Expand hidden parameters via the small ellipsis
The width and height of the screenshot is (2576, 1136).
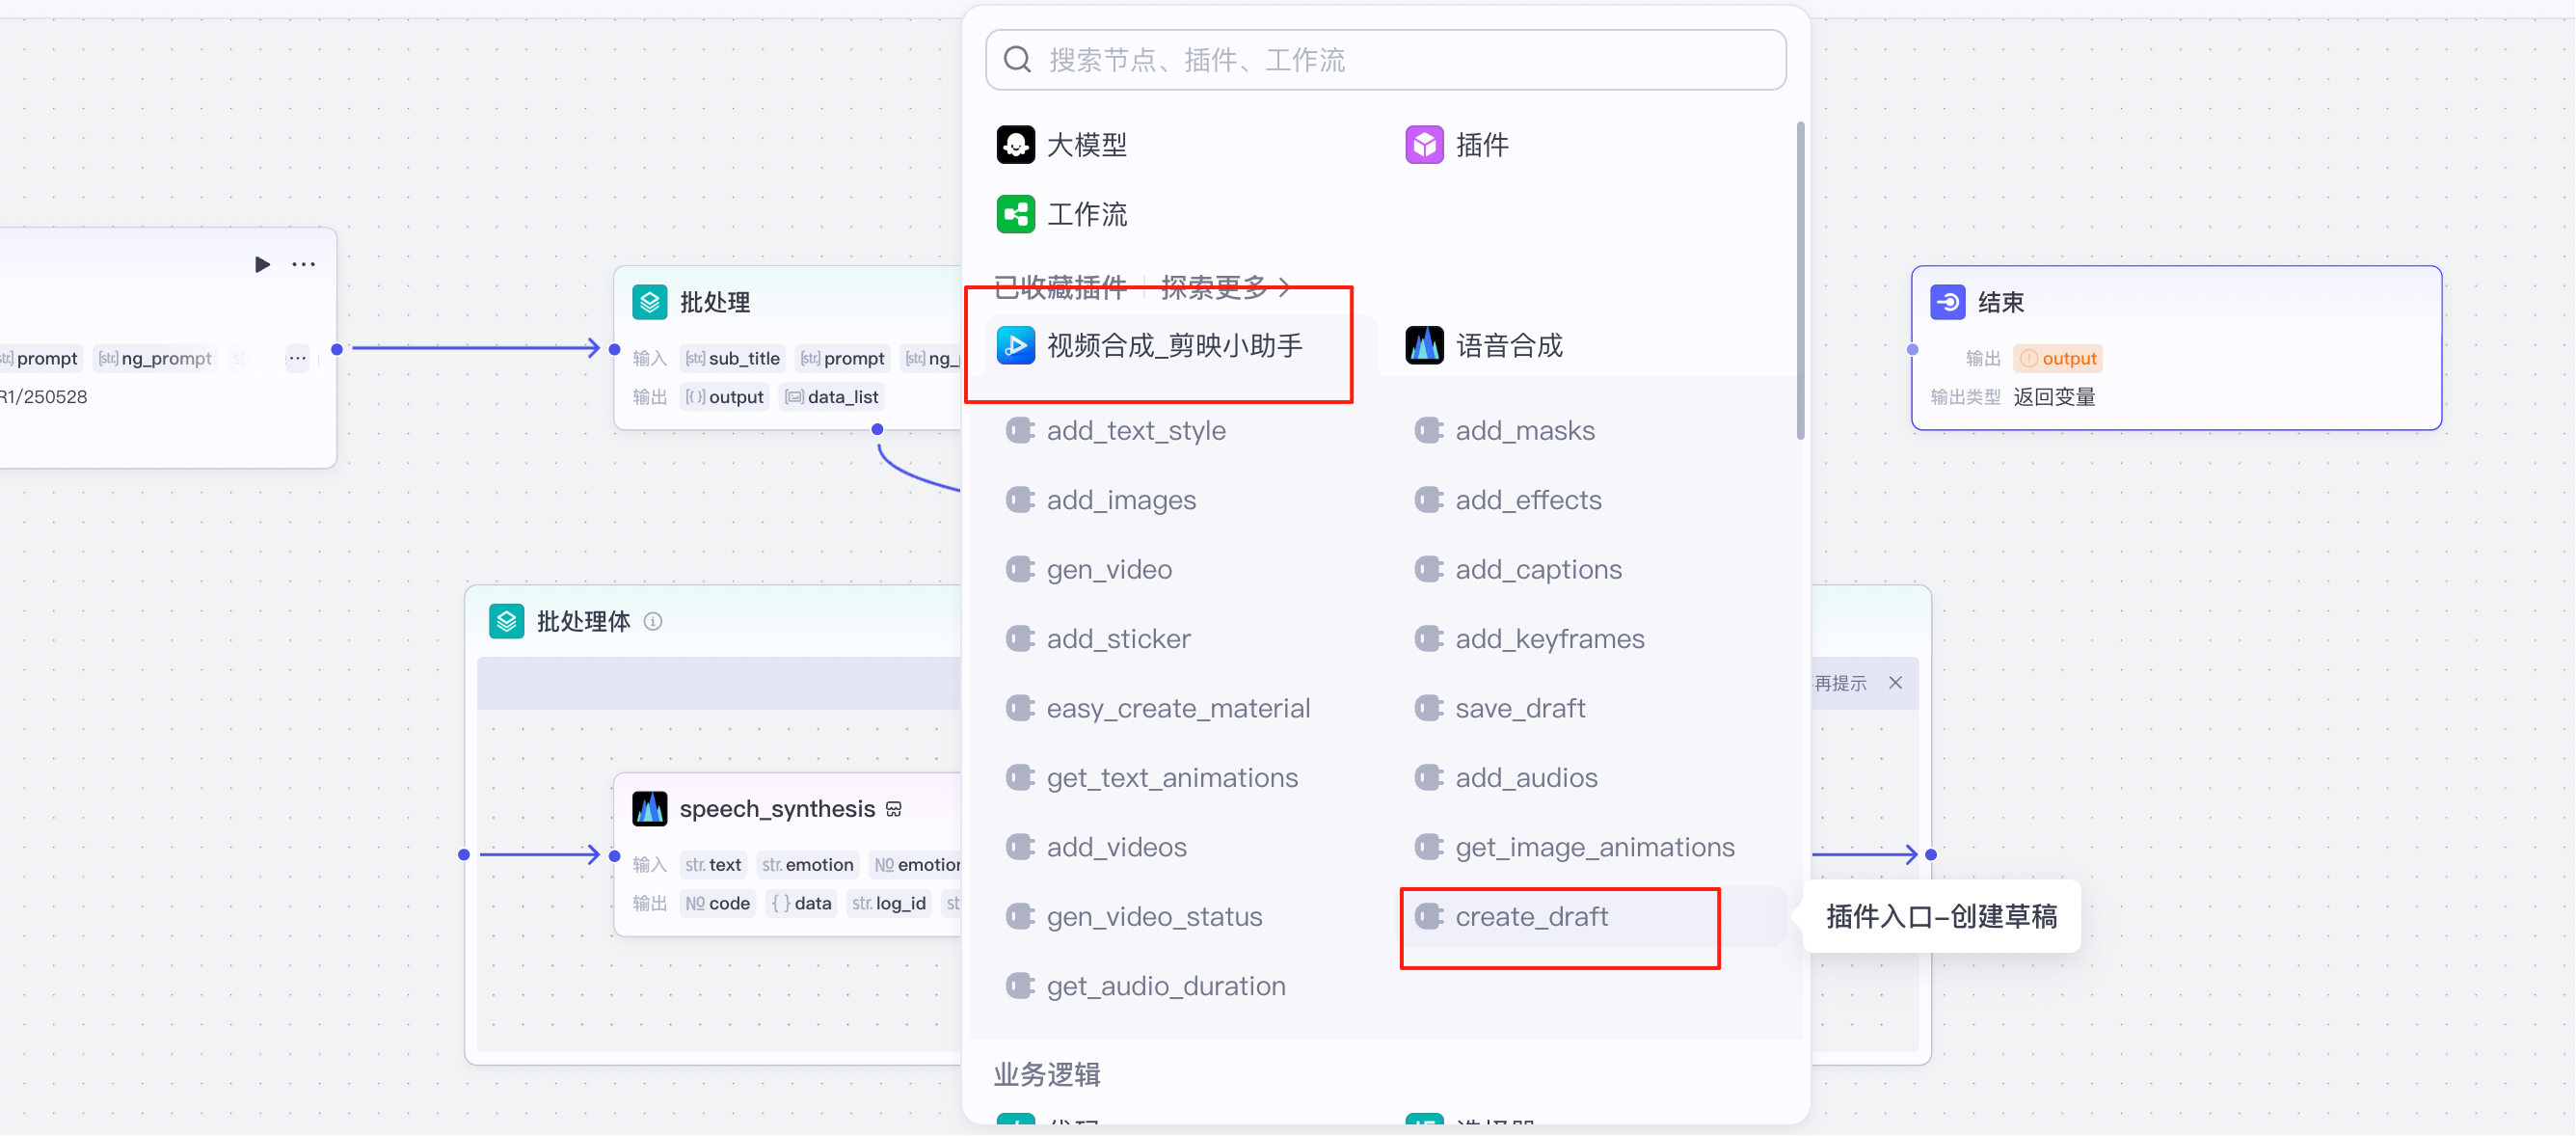[x=297, y=358]
